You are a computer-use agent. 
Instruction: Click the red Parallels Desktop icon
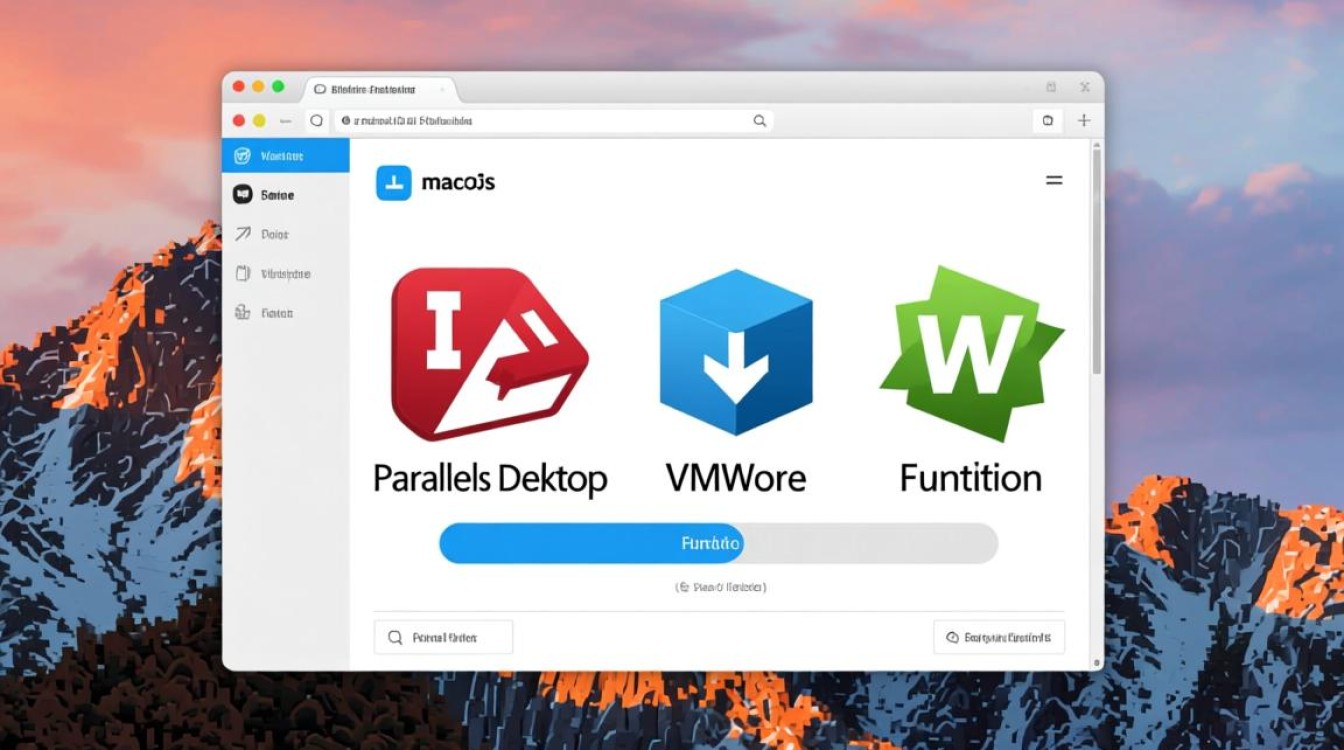tap(488, 354)
